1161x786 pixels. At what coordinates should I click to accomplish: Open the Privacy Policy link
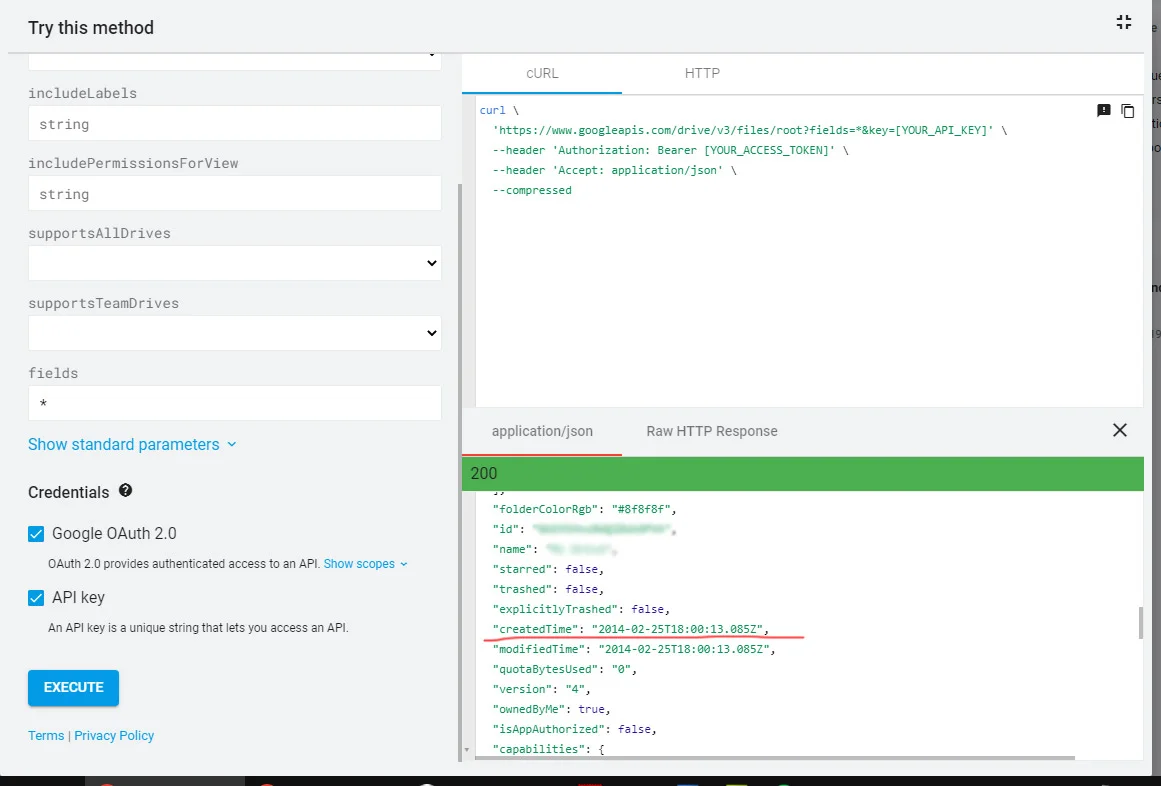click(x=114, y=736)
